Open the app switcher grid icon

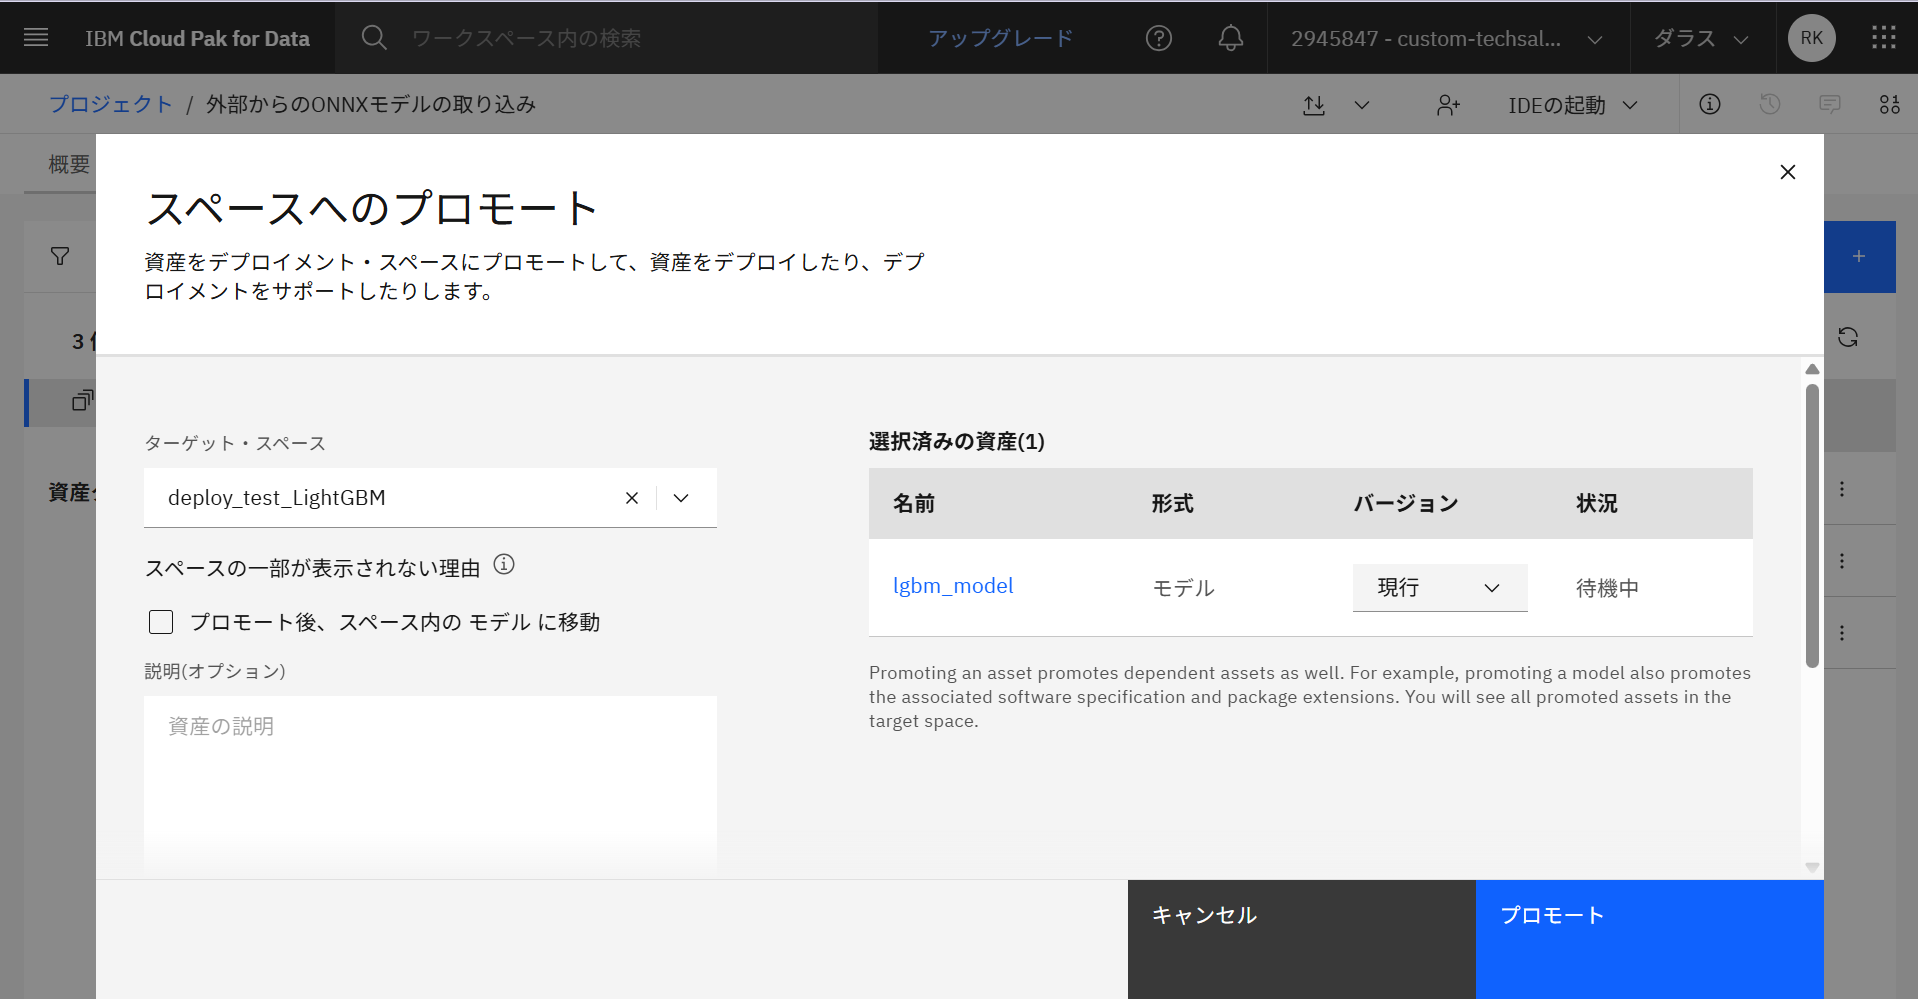click(1884, 38)
